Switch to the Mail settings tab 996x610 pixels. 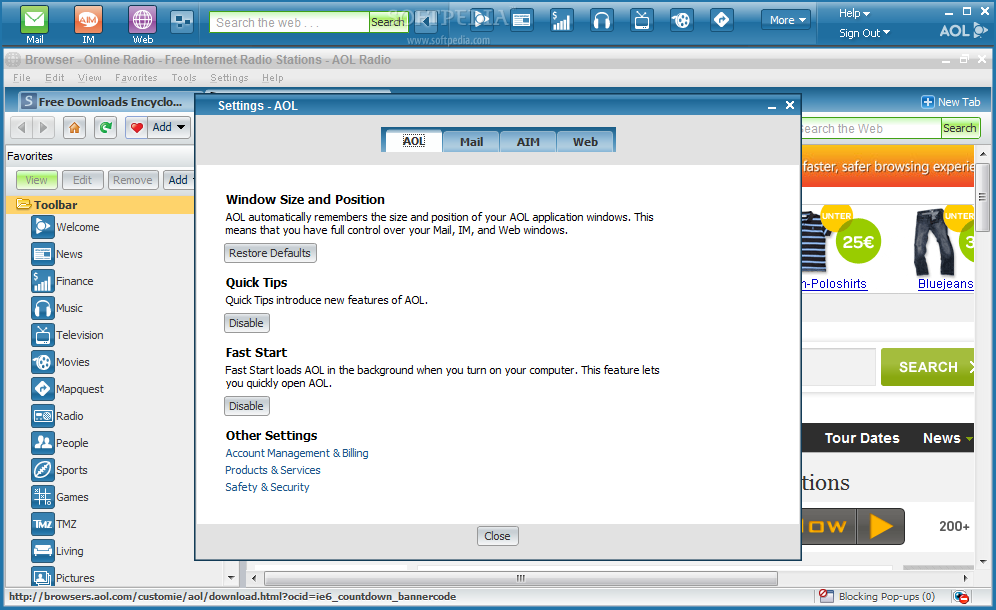pos(471,142)
